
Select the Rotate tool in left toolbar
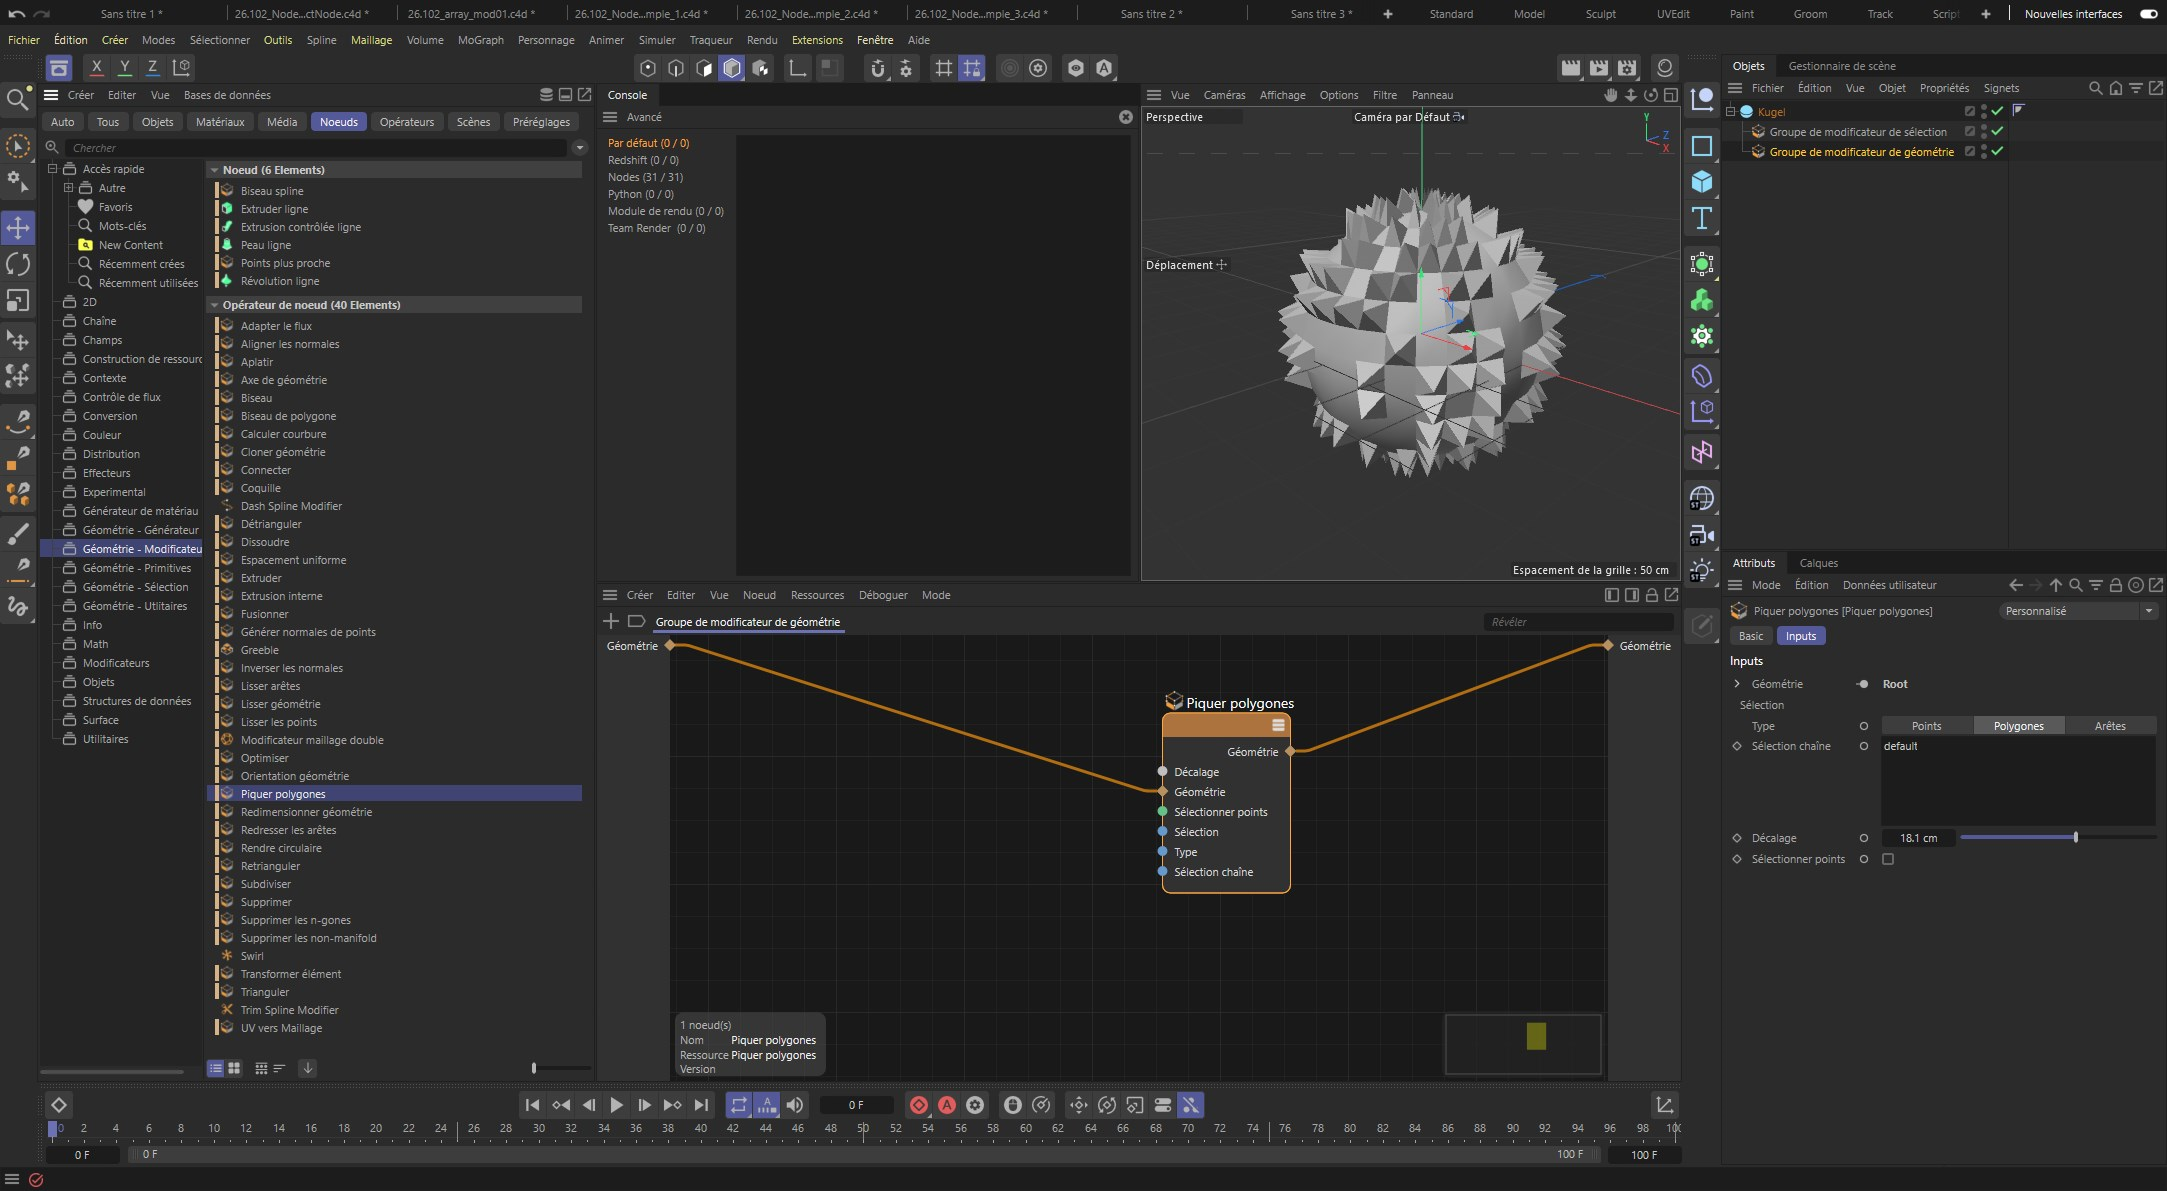(x=18, y=264)
